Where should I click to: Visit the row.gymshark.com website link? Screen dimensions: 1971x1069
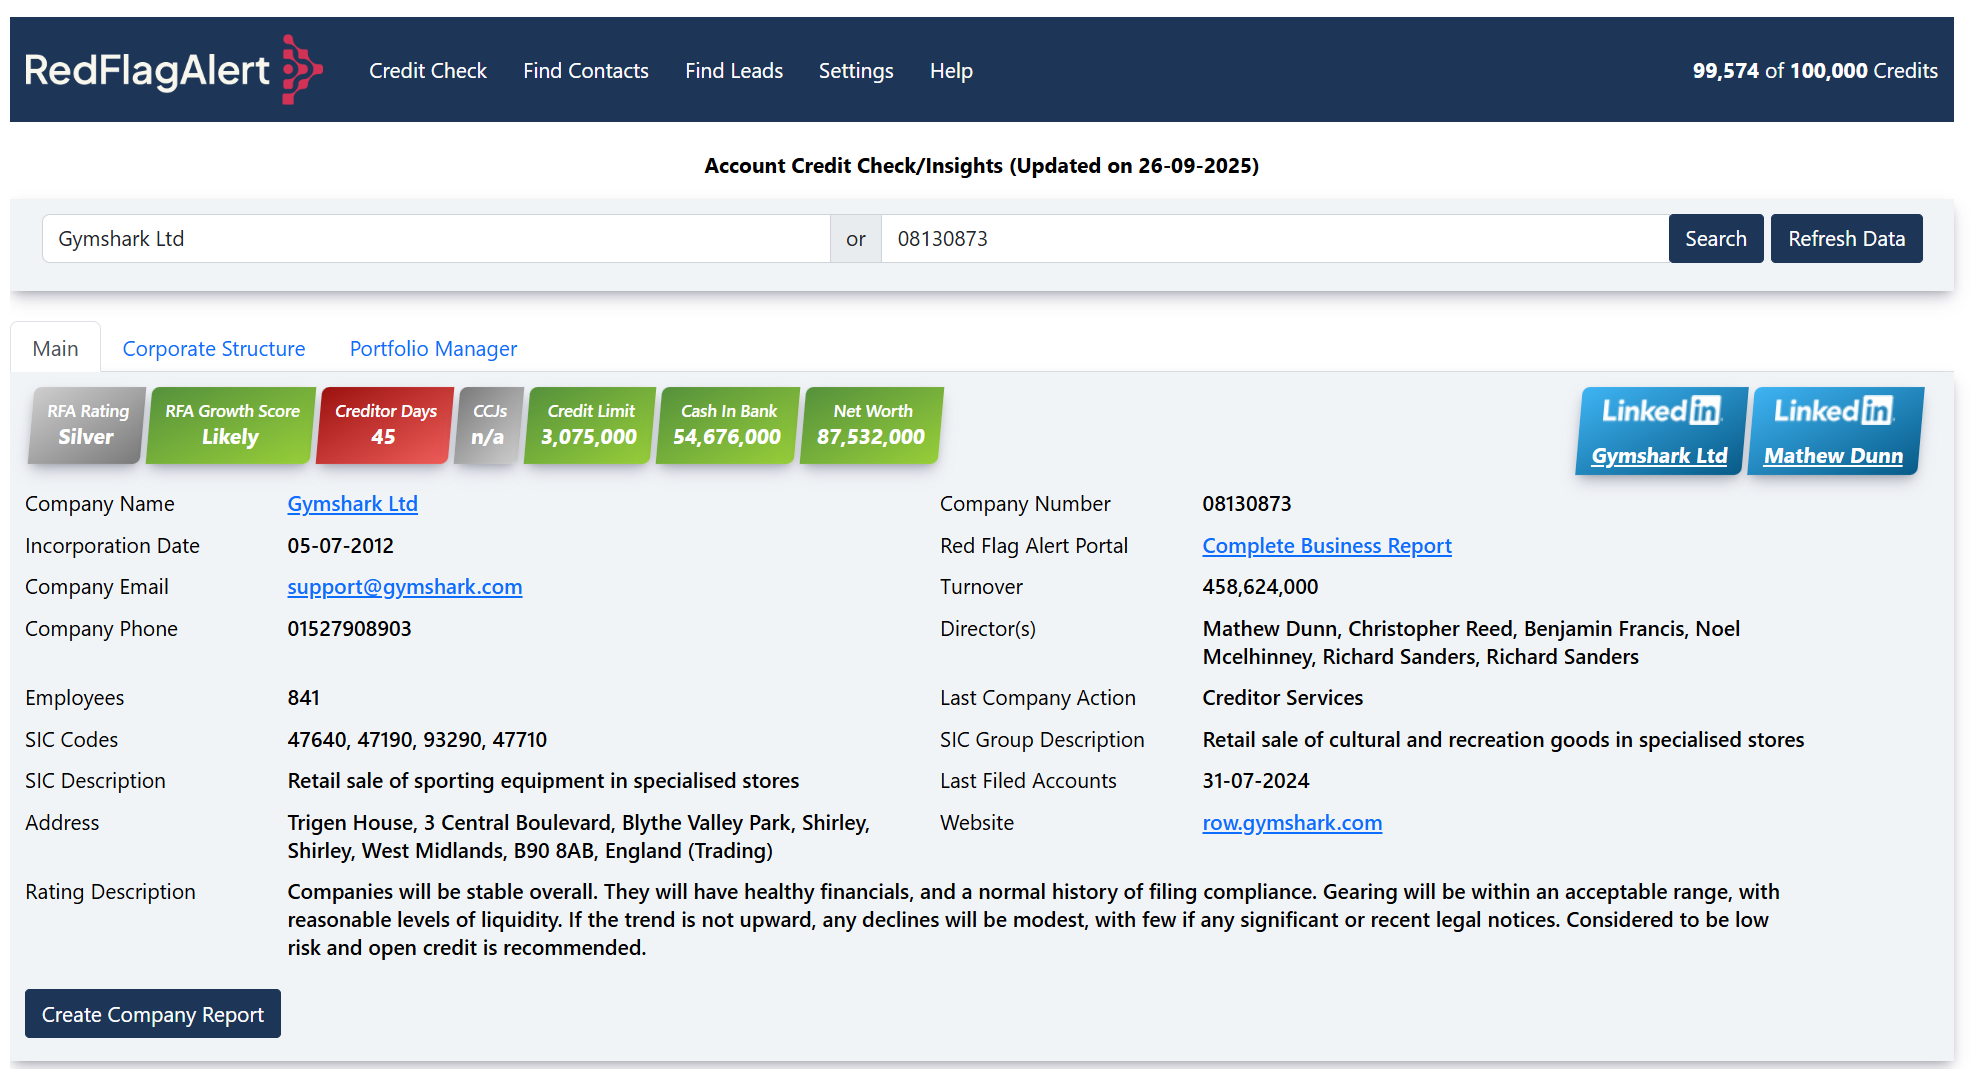[x=1292, y=823]
